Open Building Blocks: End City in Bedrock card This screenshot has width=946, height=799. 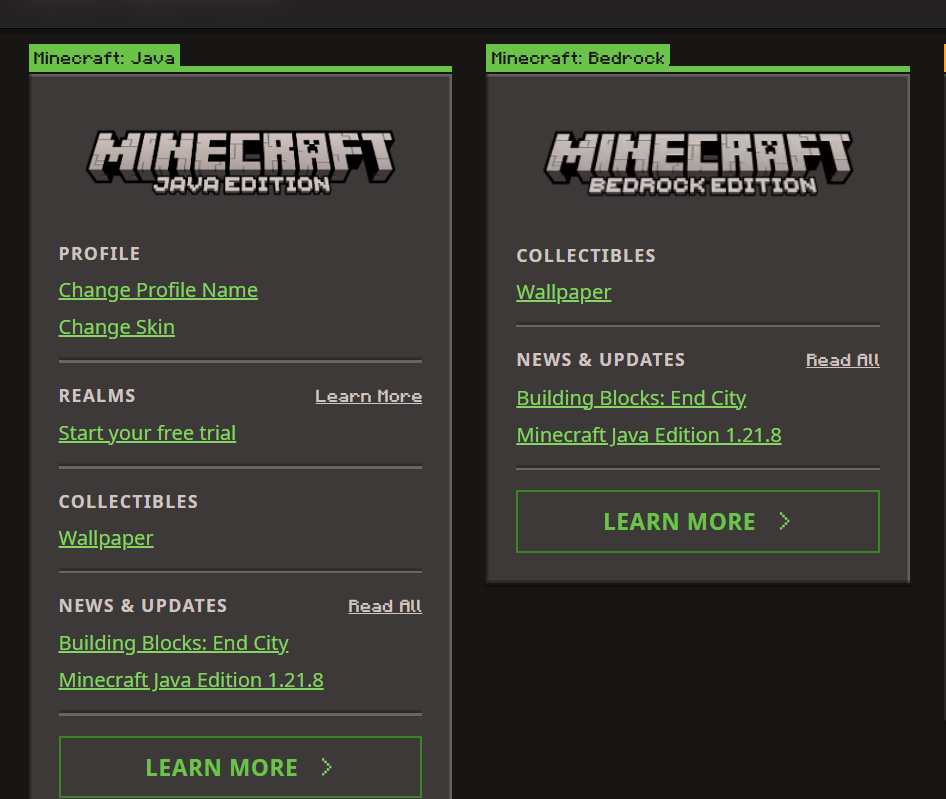point(631,398)
